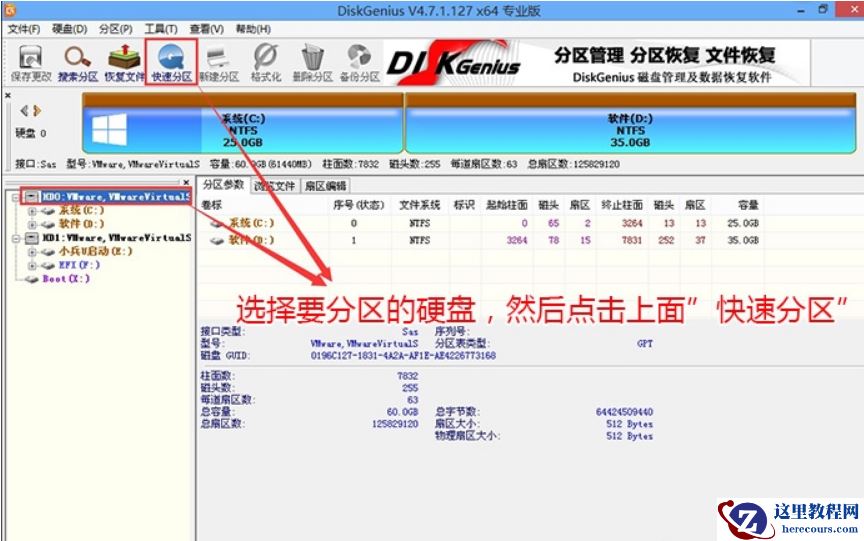Click the disk GUID value
The width and height of the screenshot is (864, 541).
403,356
